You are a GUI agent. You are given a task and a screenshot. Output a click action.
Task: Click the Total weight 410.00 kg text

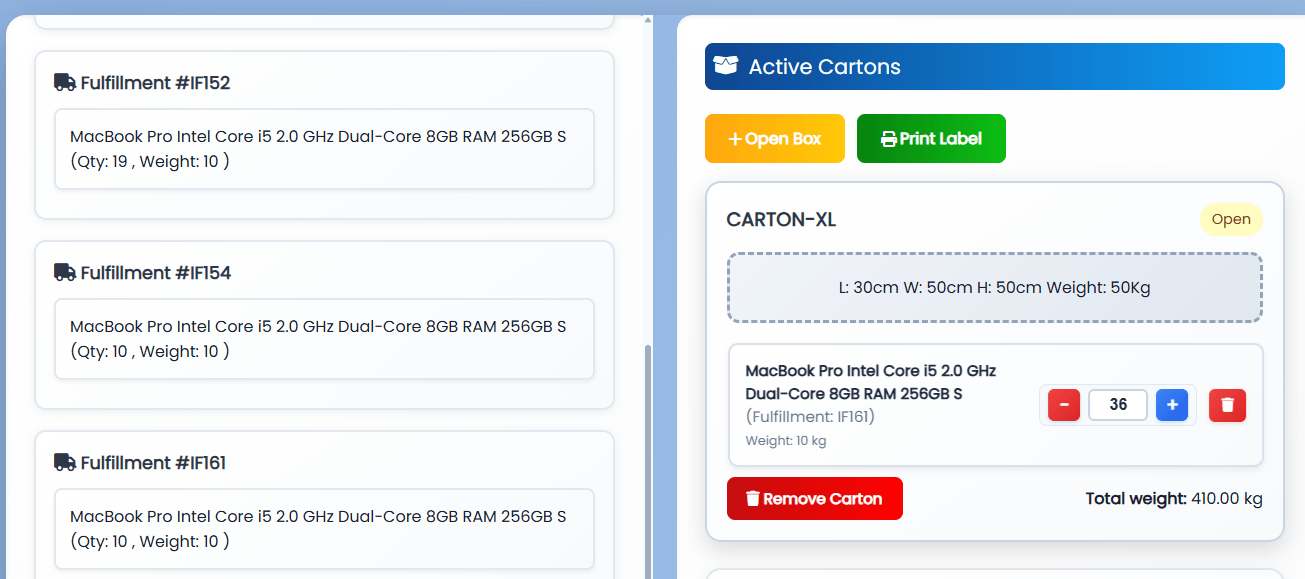click(x=1174, y=499)
